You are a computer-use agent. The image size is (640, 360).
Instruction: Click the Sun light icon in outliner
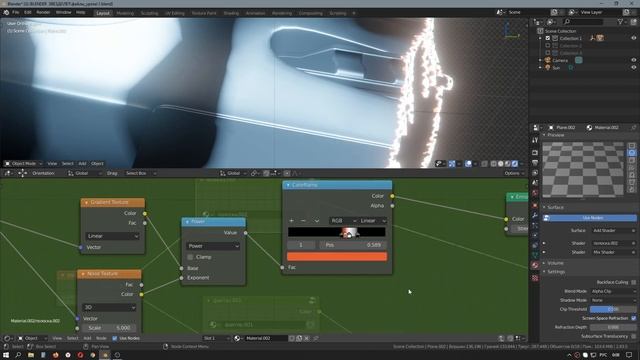(x=548, y=67)
